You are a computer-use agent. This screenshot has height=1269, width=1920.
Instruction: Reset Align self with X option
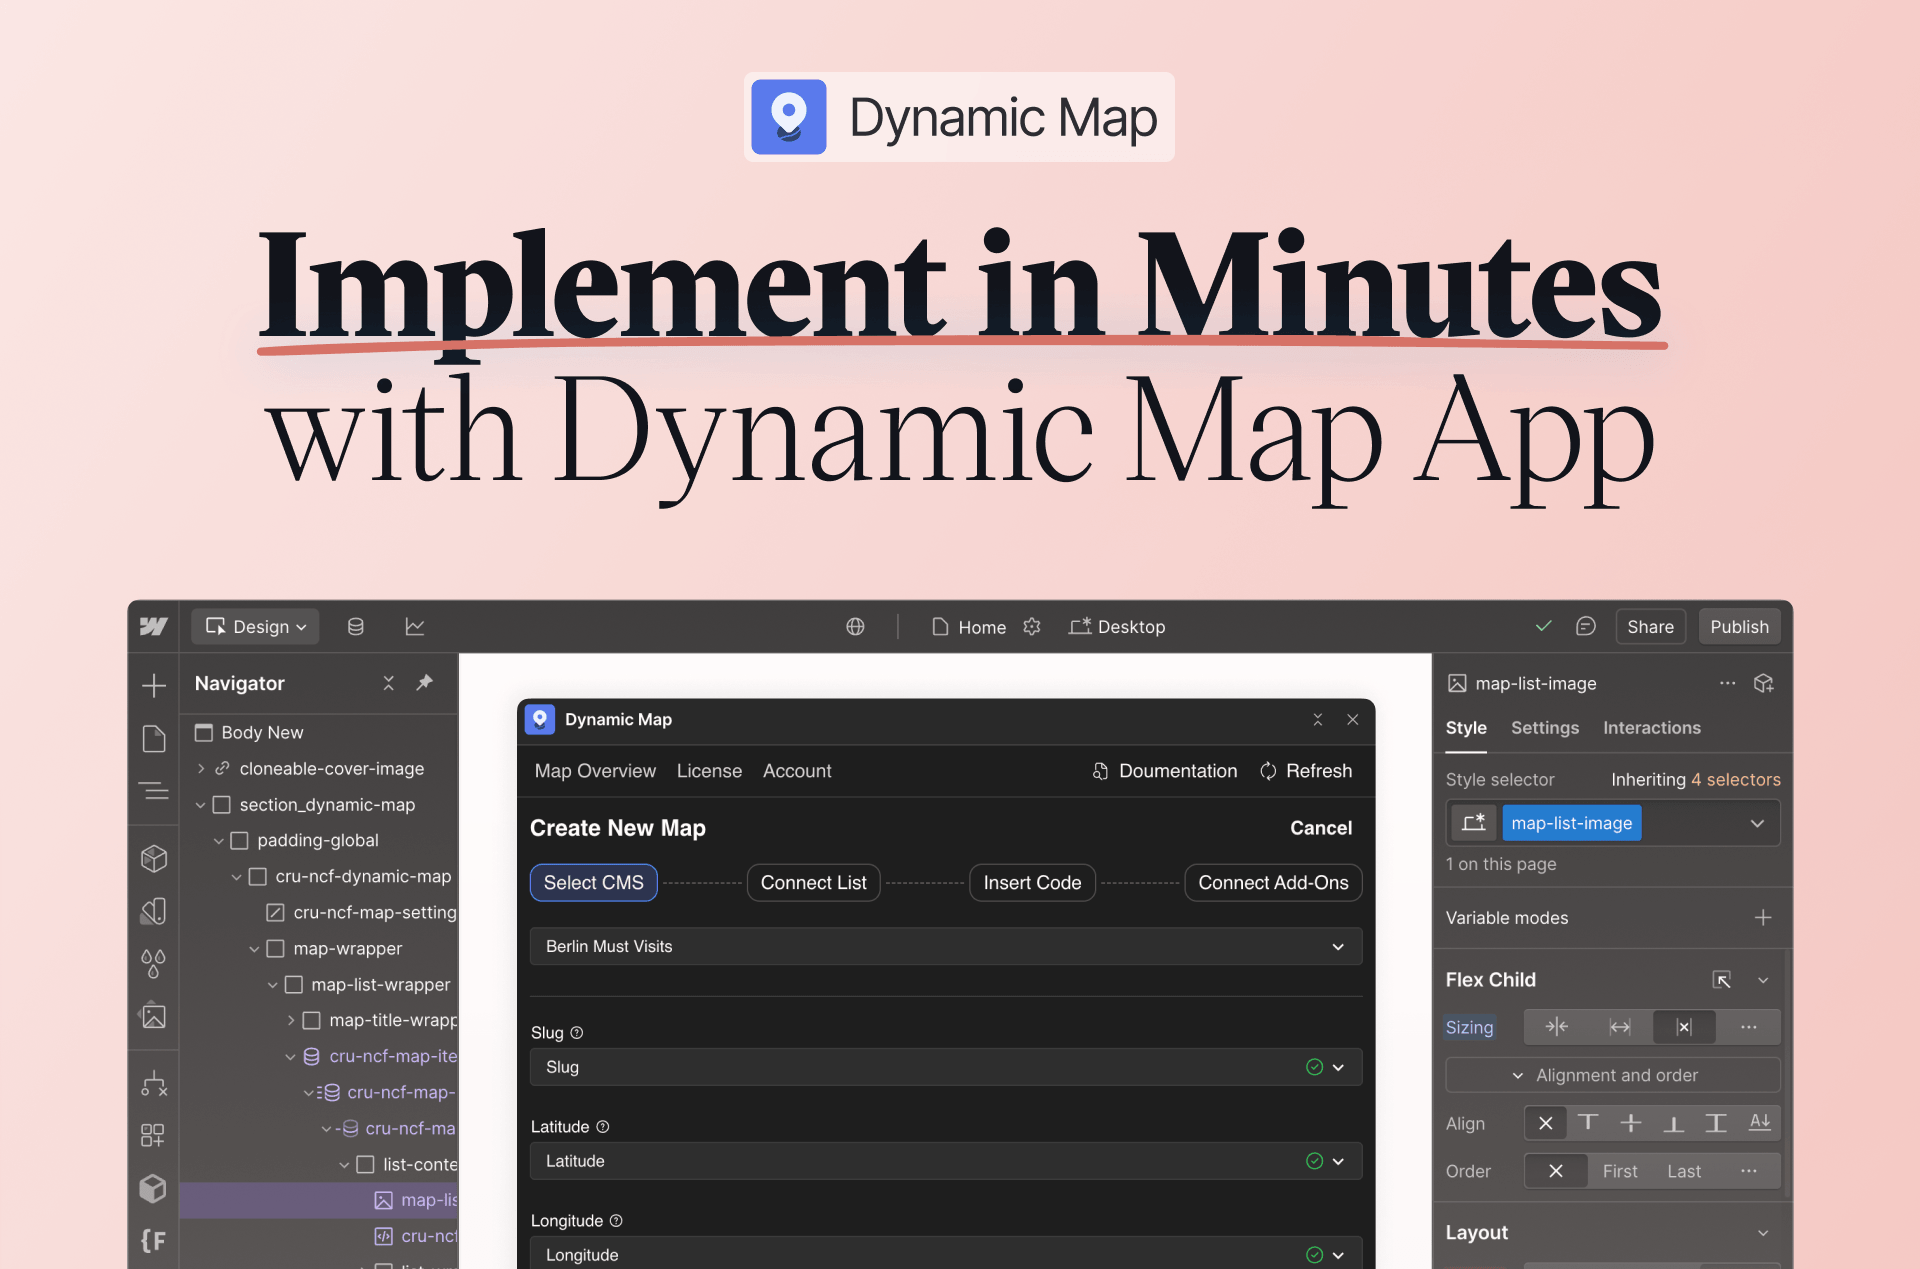(1545, 1123)
